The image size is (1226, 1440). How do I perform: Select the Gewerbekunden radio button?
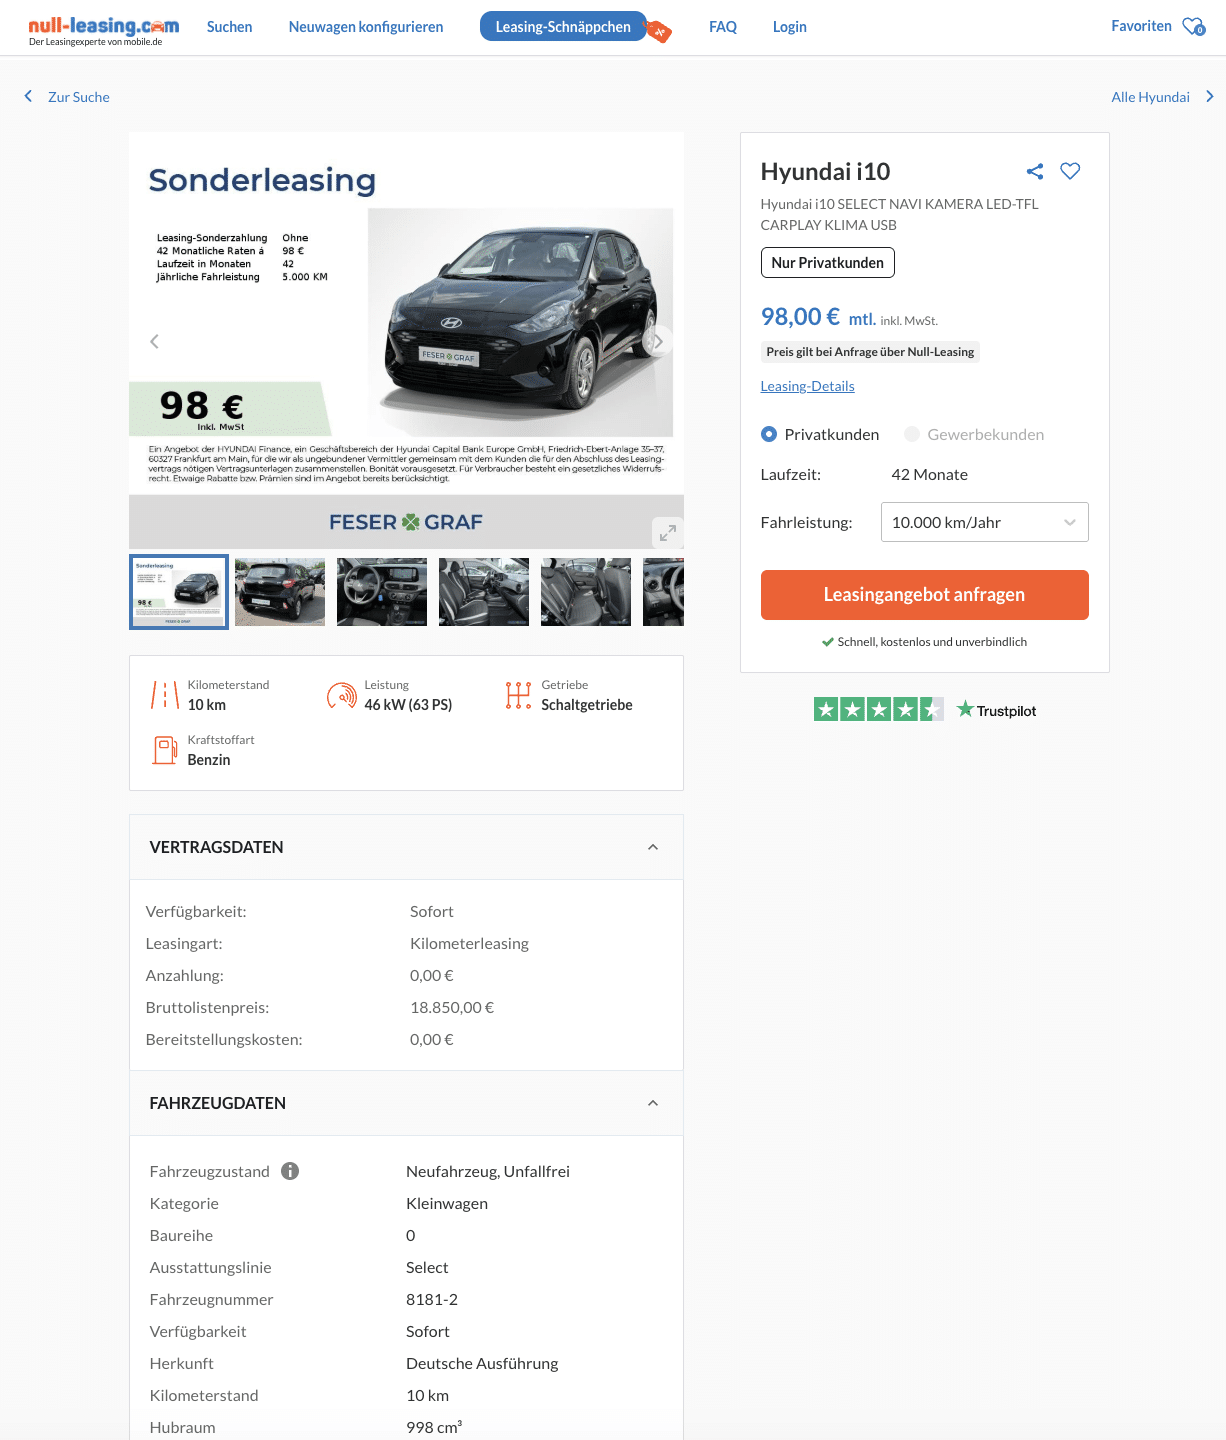[x=912, y=434]
